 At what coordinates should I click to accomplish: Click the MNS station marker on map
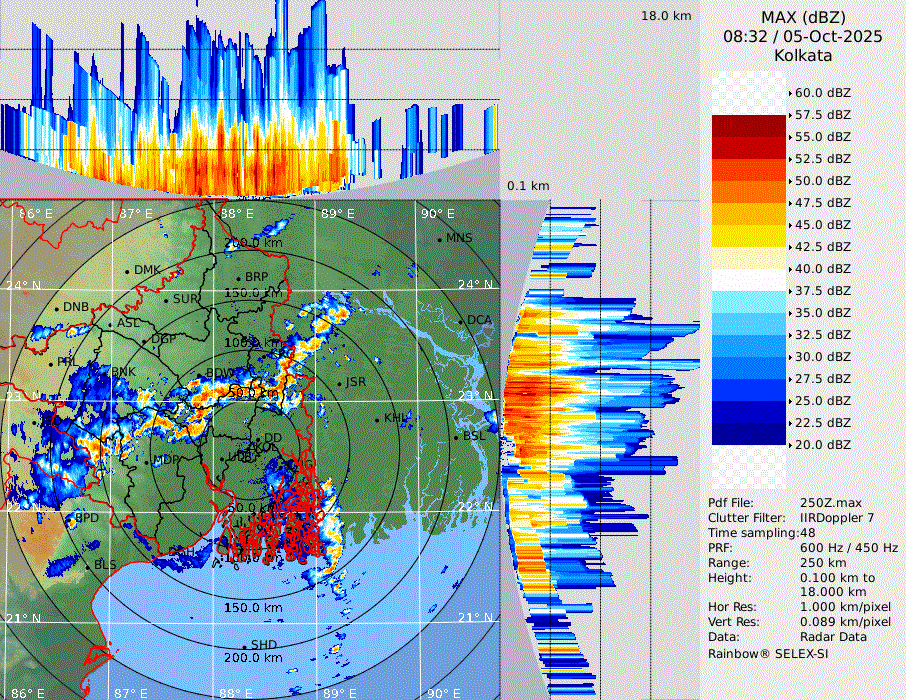[x=440, y=239]
